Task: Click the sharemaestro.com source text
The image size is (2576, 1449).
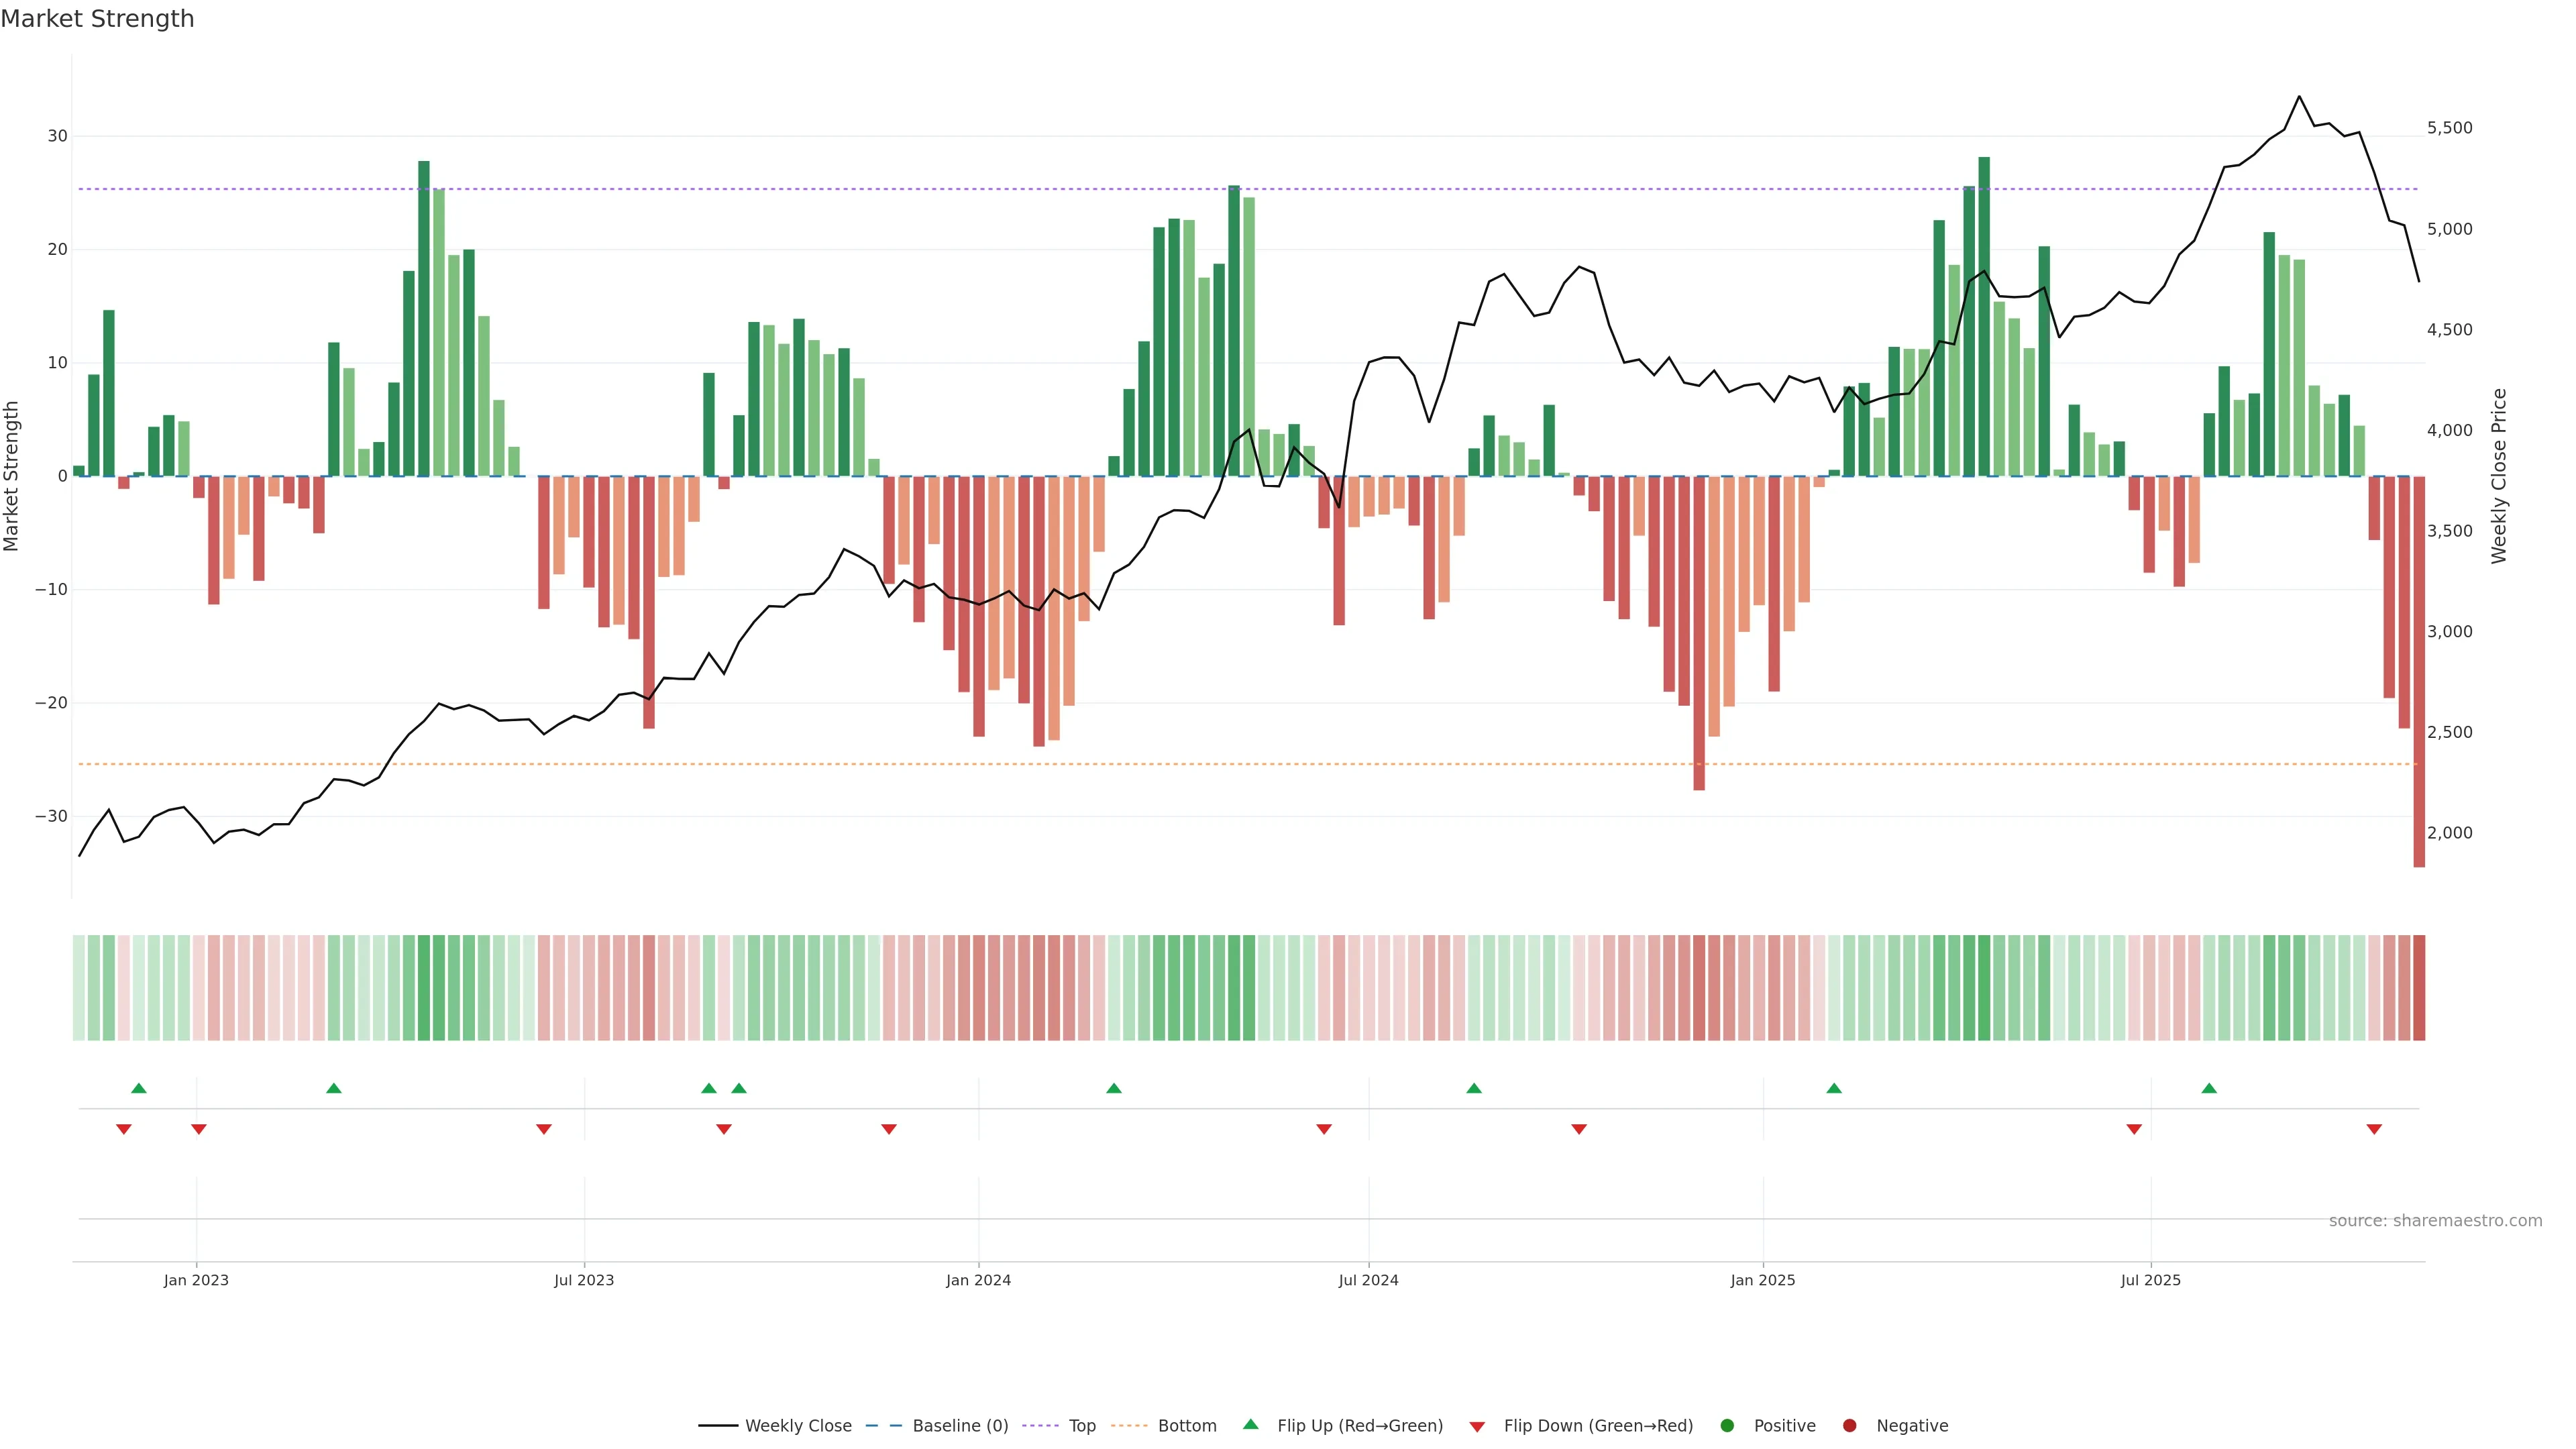Action: (x=2435, y=1221)
